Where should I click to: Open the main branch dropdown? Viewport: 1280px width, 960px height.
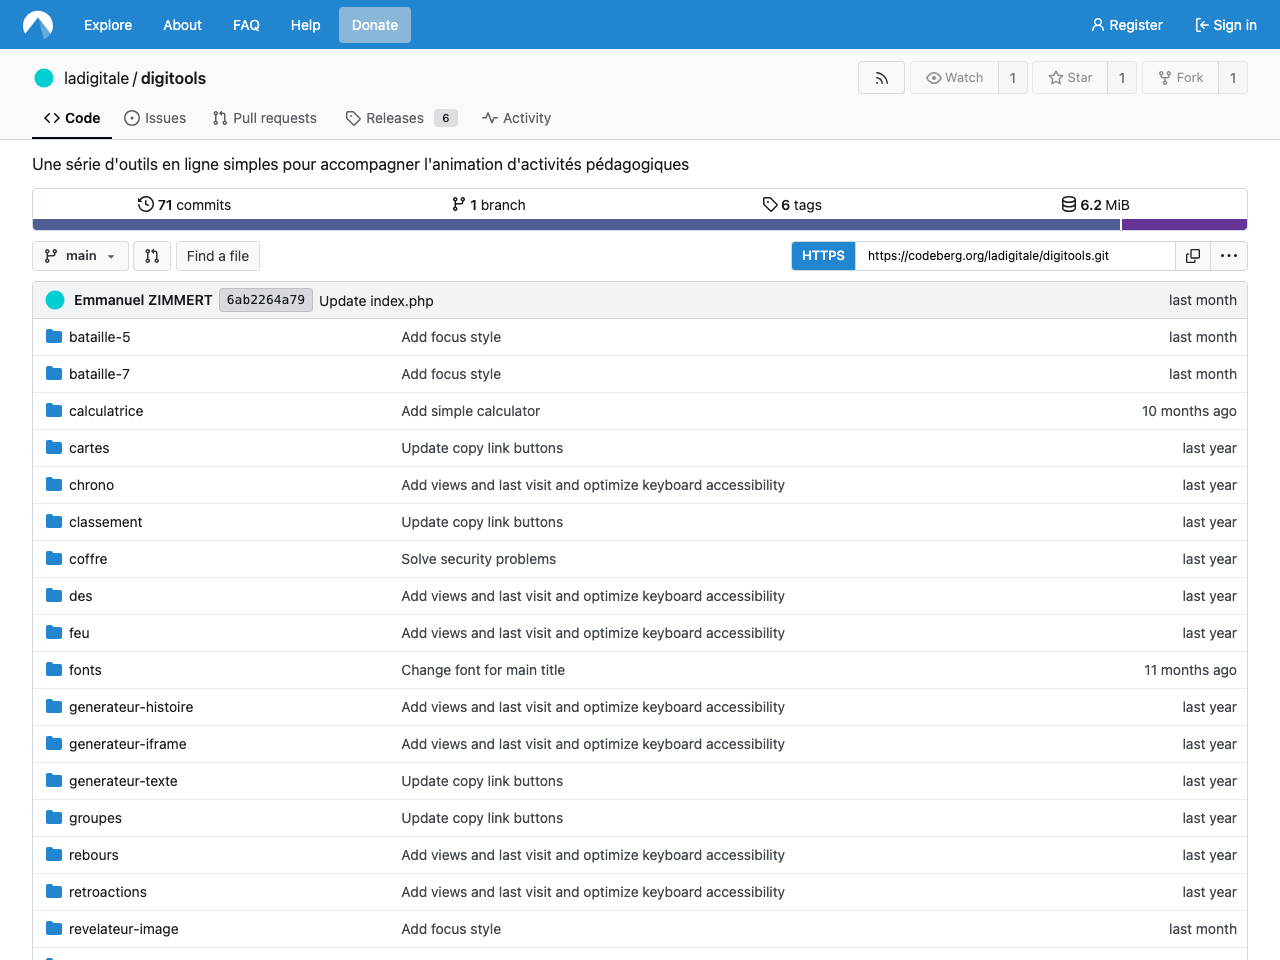tap(80, 256)
